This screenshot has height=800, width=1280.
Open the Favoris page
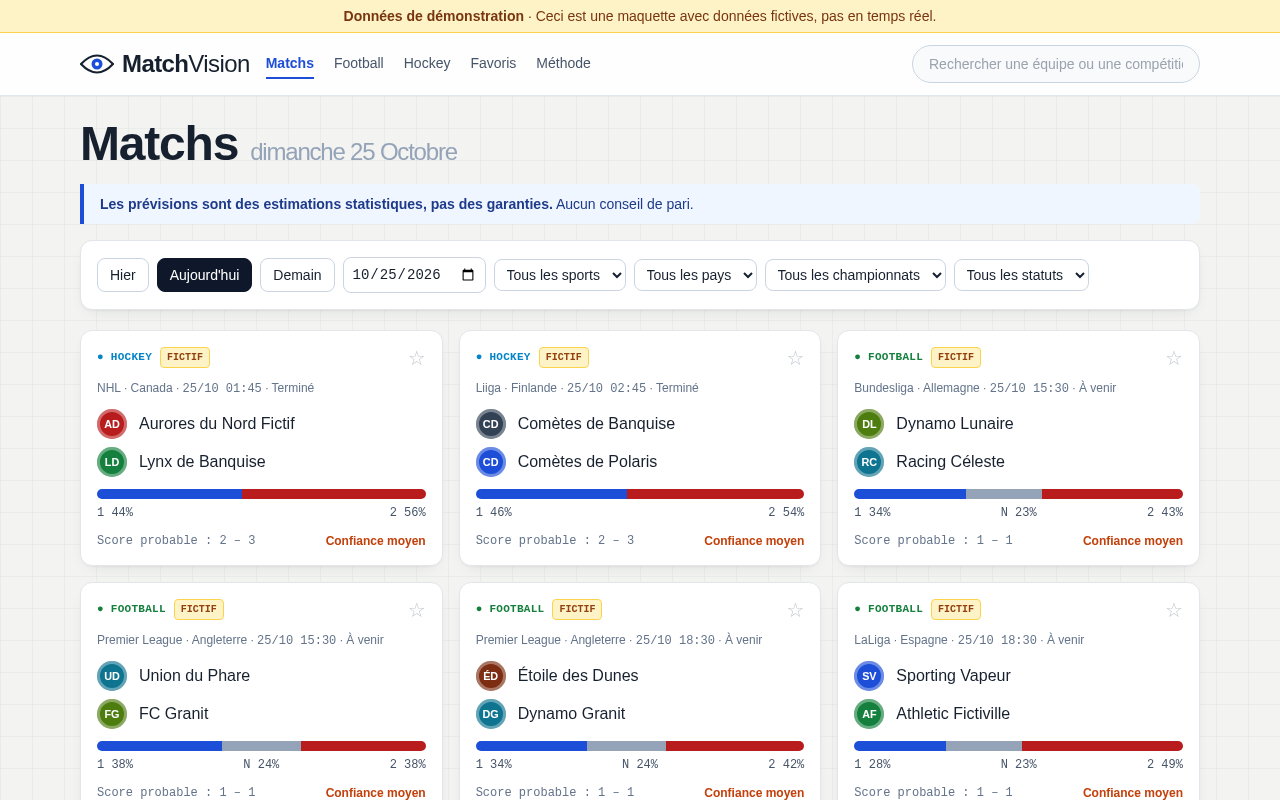point(493,63)
